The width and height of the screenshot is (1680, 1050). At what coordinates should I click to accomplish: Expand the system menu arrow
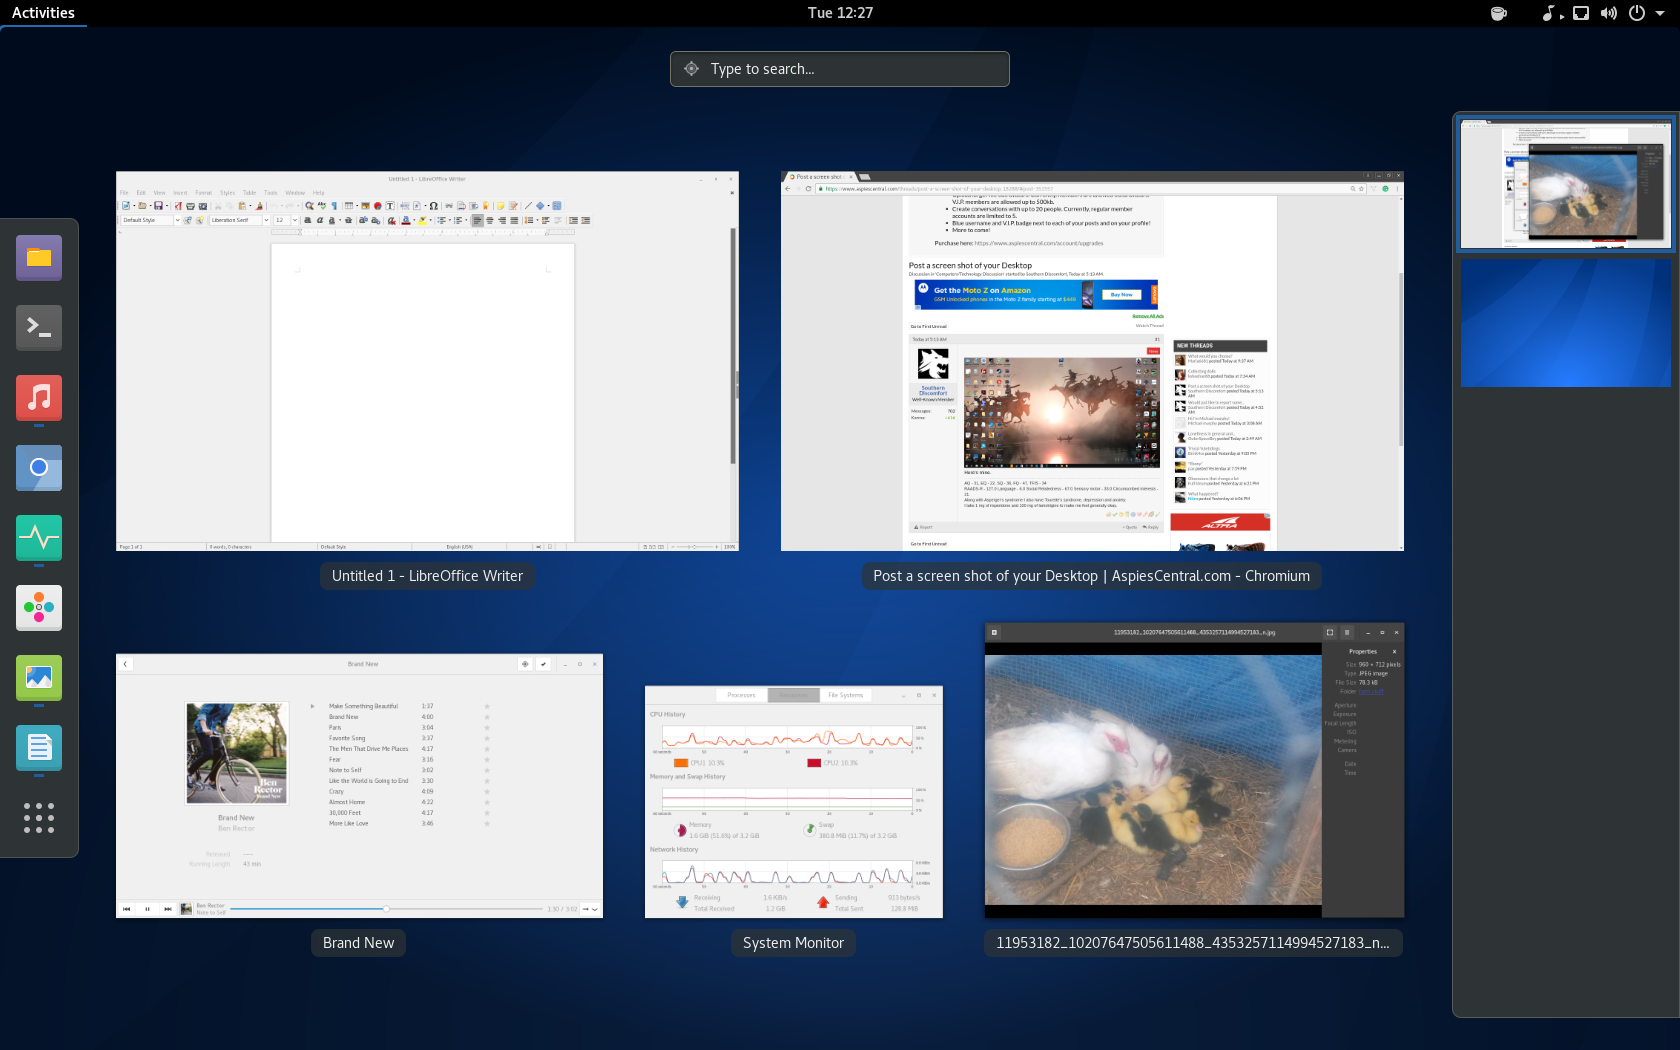pos(1661,13)
